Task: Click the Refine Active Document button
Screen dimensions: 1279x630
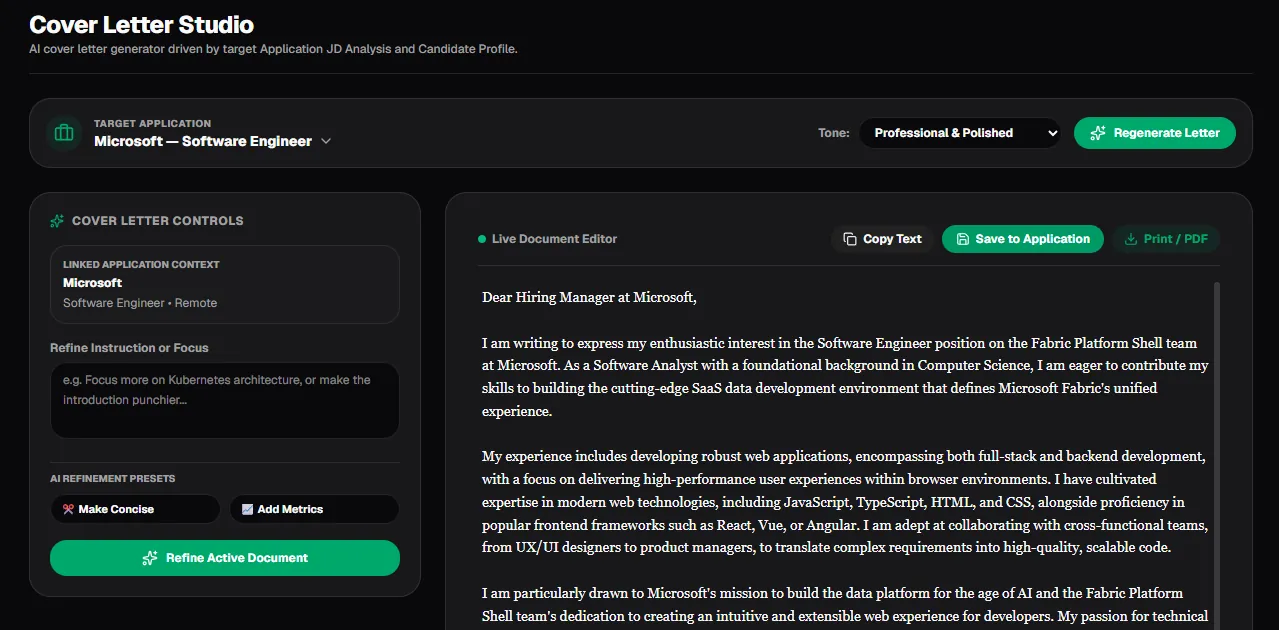Action: [225, 558]
